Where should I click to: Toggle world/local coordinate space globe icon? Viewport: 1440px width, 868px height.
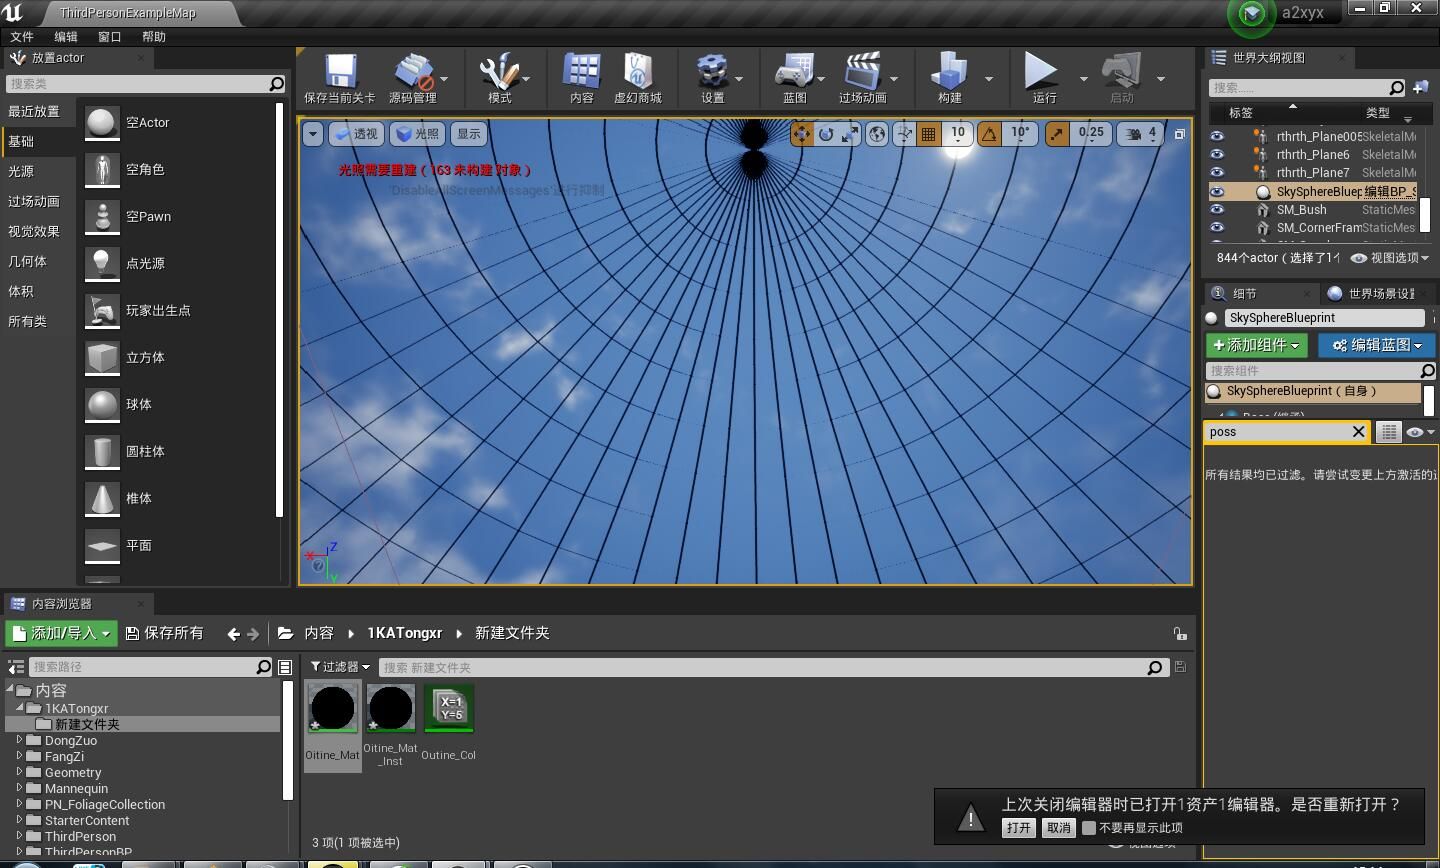pos(877,133)
